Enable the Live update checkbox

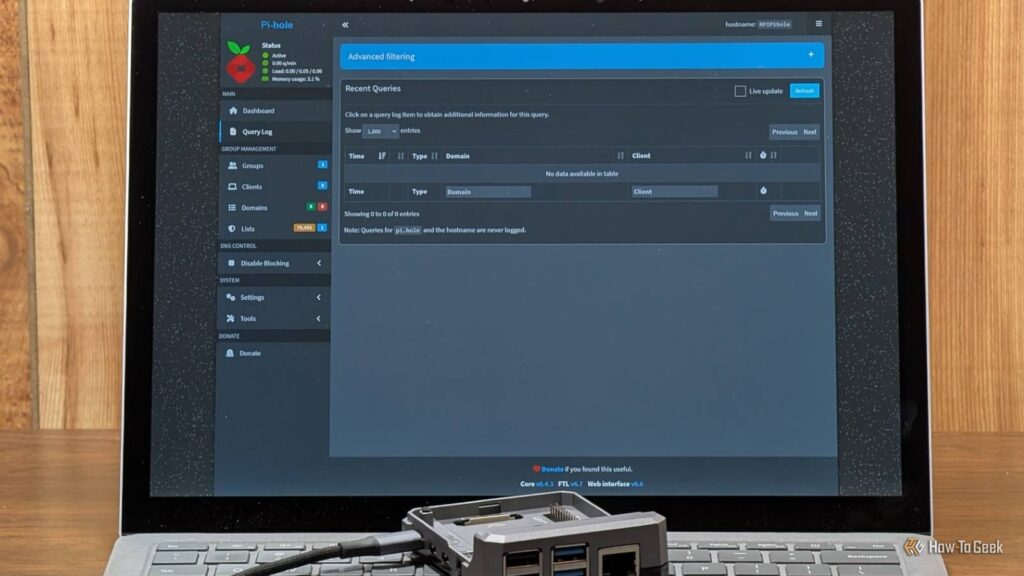tap(740, 91)
